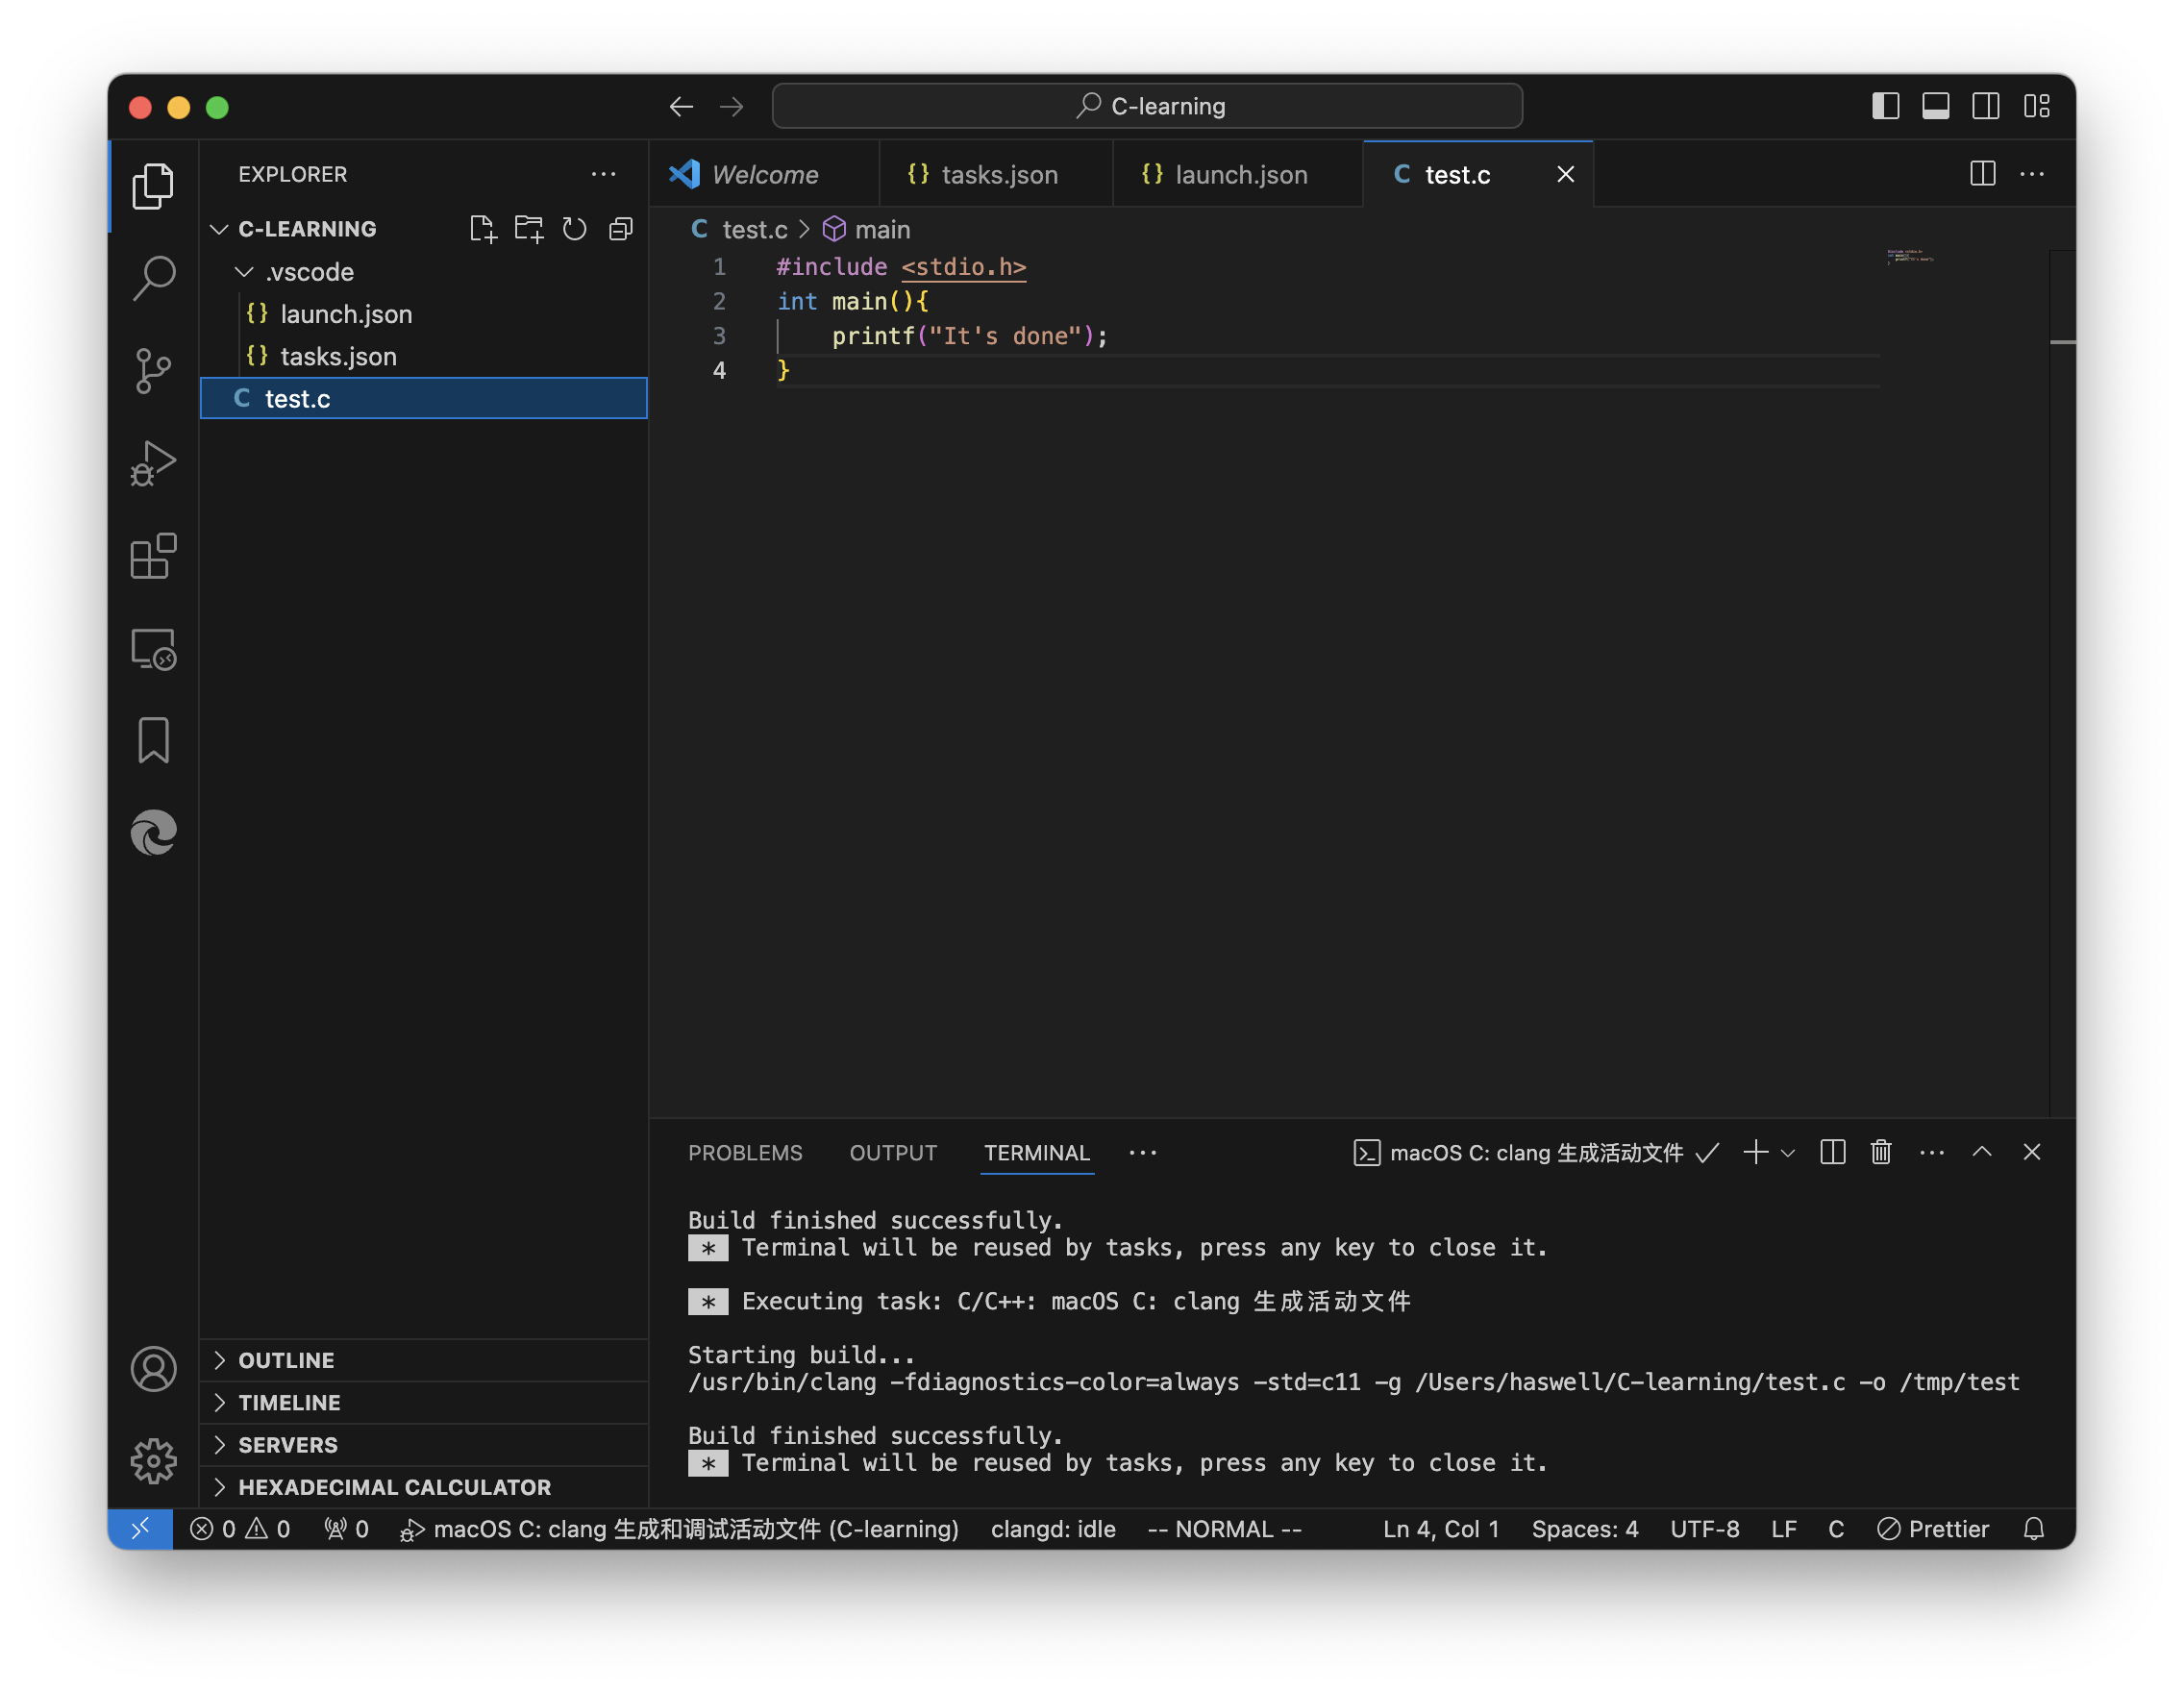Open the Search view in activity bar
Image resolution: width=2184 pixels, height=1692 pixels.
tap(153, 278)
